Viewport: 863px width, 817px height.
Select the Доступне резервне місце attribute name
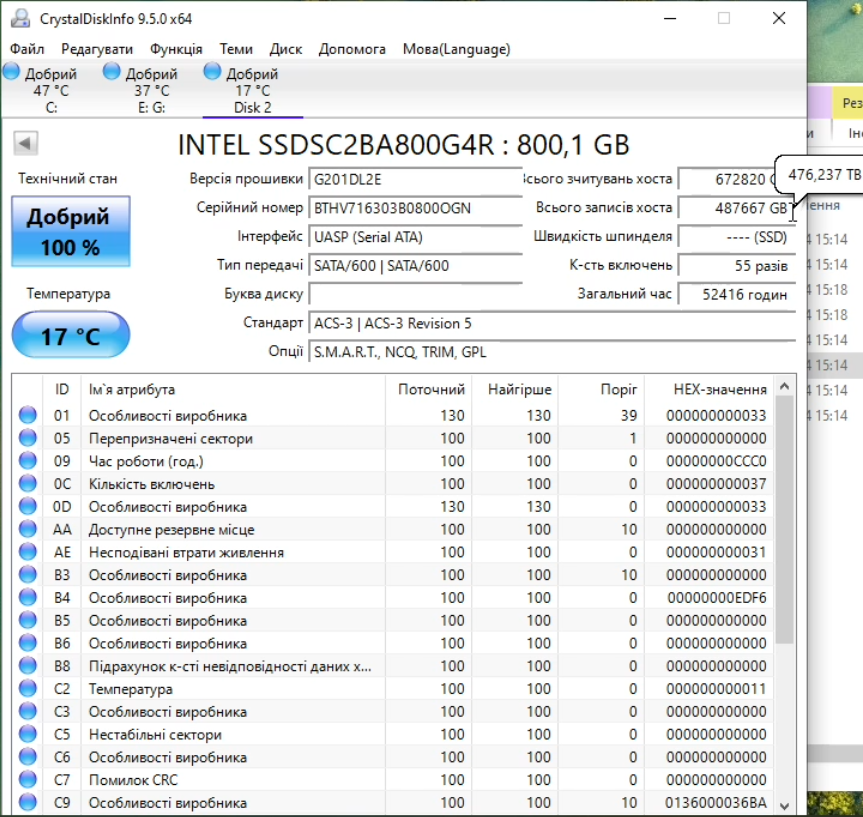172,530
